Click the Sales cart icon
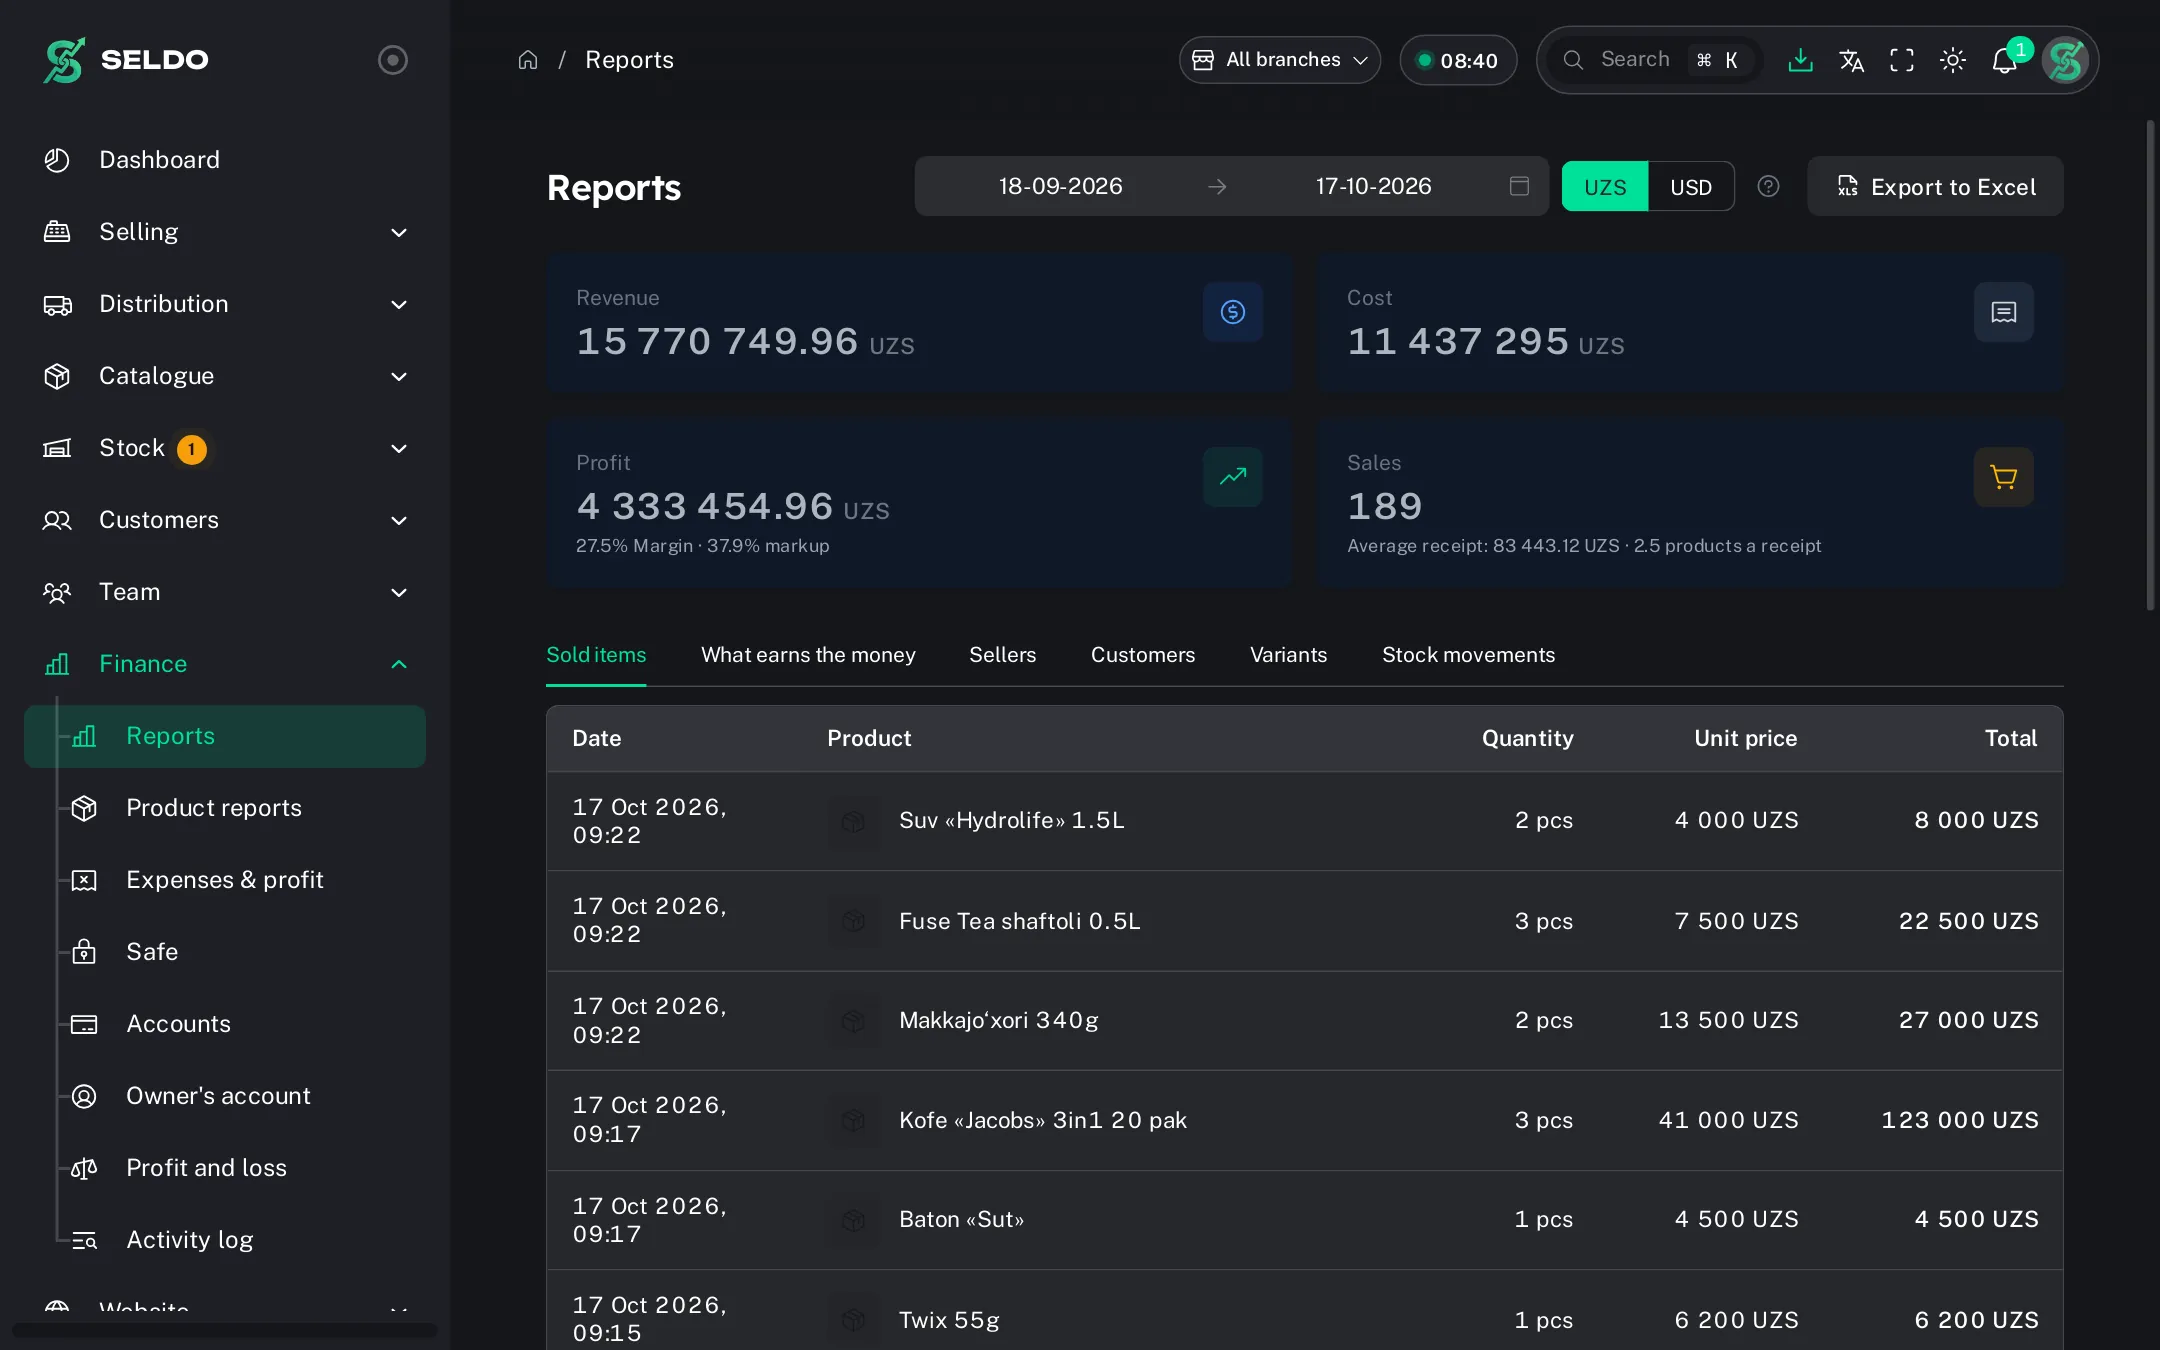This screenshot has width=2160, height=1350. [x=2004, y=476]
